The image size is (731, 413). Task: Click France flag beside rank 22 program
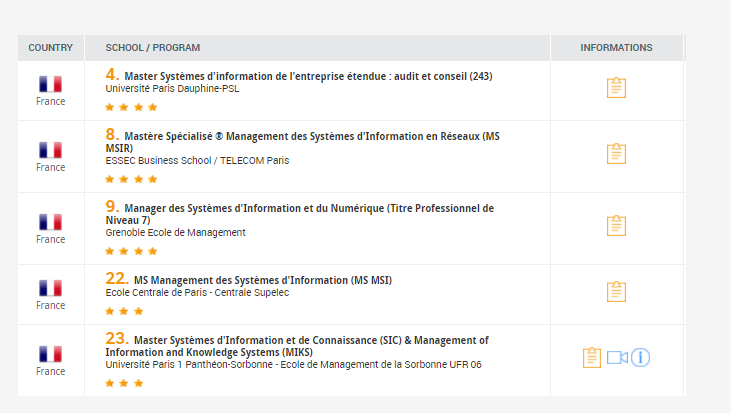coord(50,288)
